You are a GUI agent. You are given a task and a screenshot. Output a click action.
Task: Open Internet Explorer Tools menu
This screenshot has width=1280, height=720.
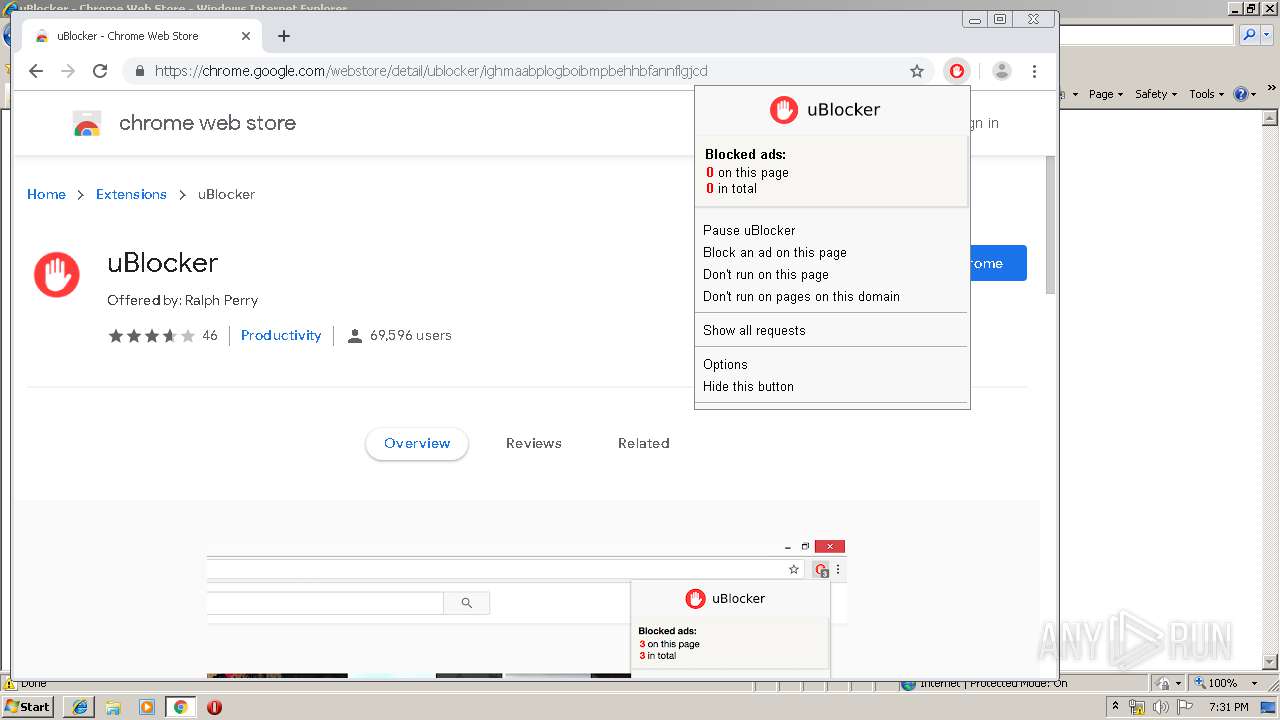pyautogui.click(x=1207, y=94)
